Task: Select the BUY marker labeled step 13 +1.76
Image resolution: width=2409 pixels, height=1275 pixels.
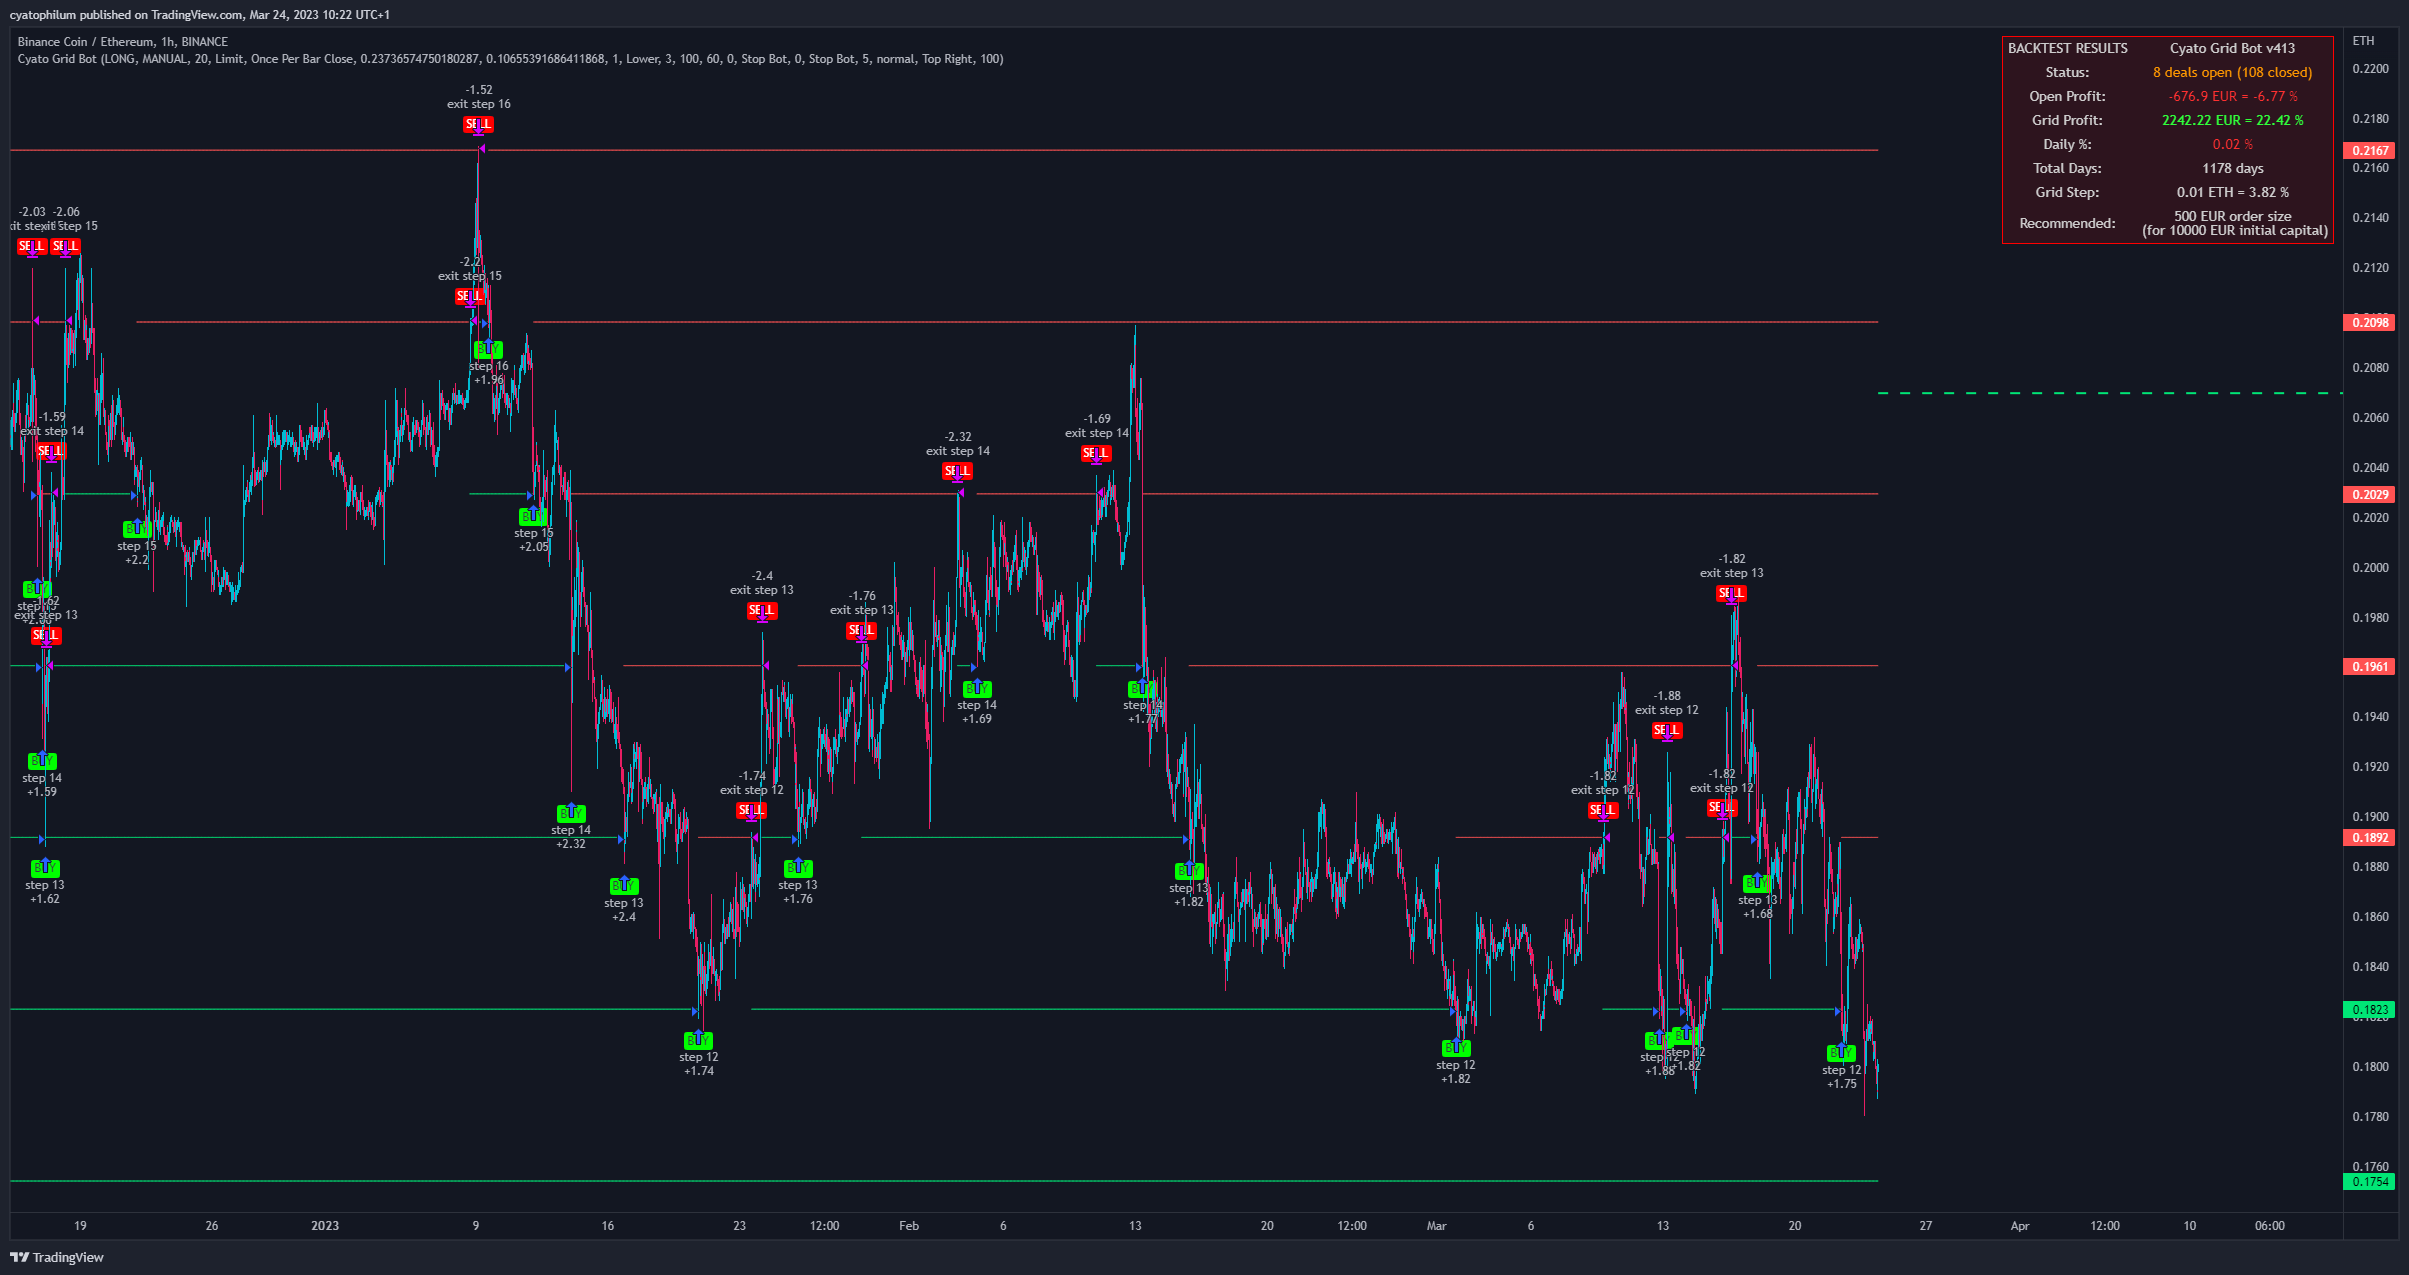Action: pos(798,867)
